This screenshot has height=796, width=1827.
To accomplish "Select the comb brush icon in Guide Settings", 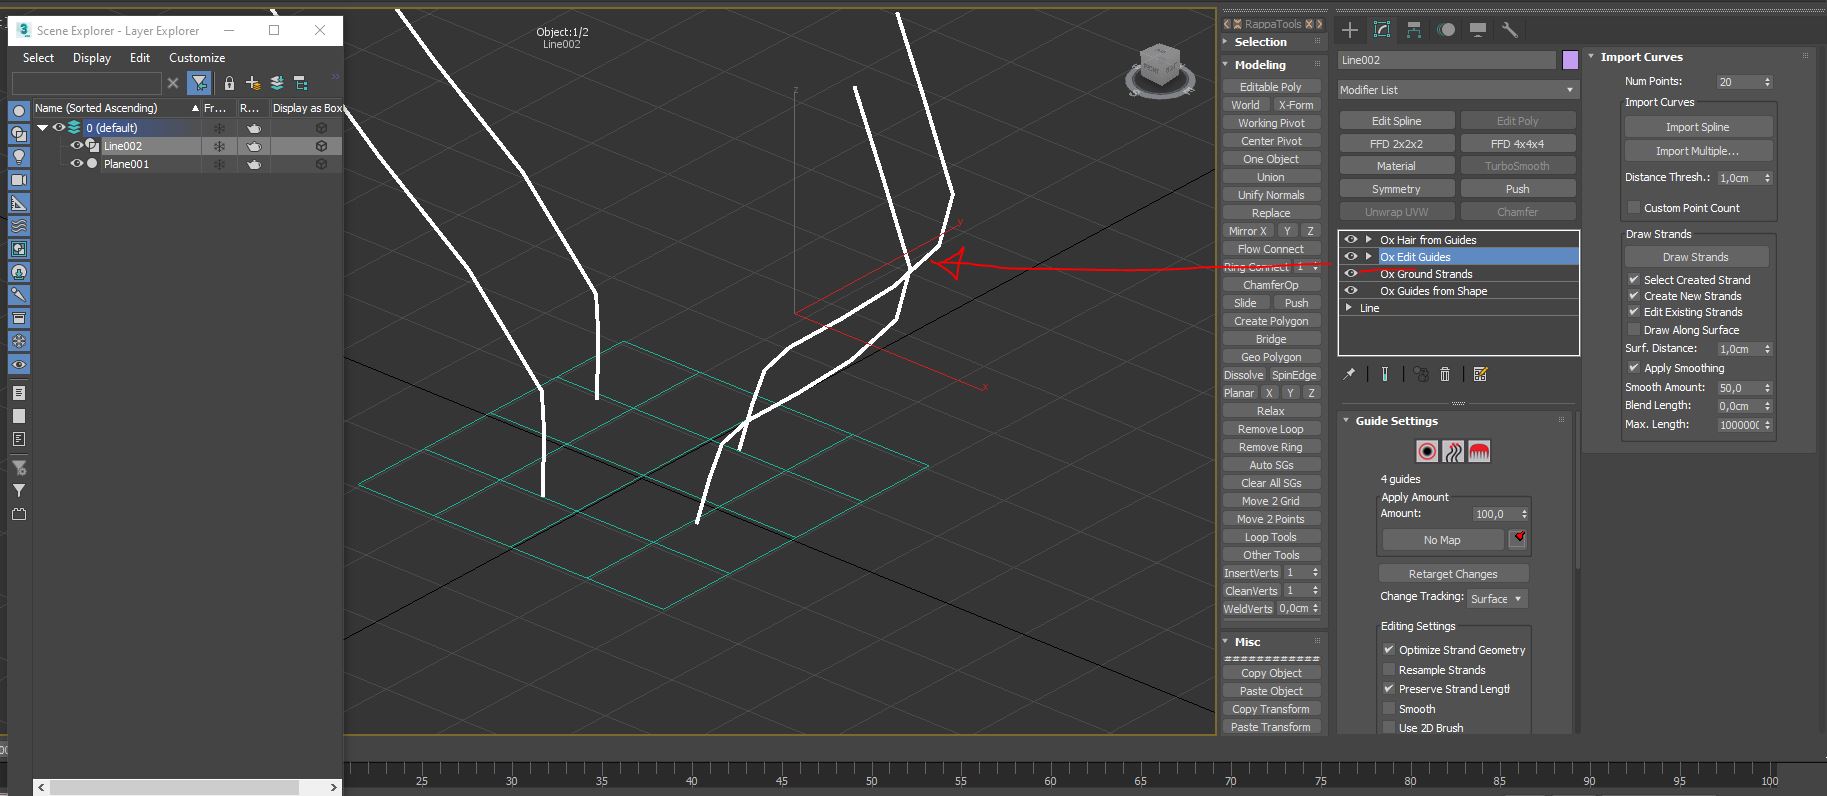I will (x=1479, y=451).
